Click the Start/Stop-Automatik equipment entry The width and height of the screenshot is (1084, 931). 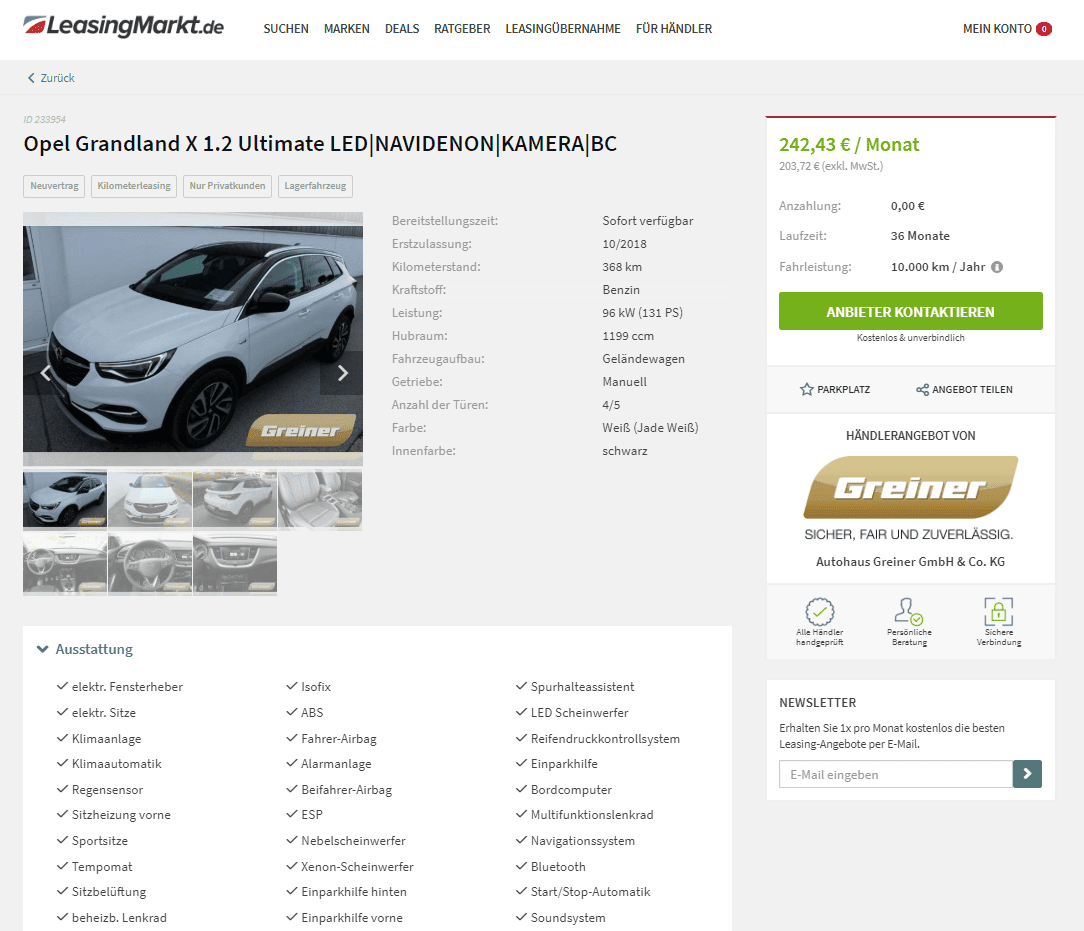590,892
